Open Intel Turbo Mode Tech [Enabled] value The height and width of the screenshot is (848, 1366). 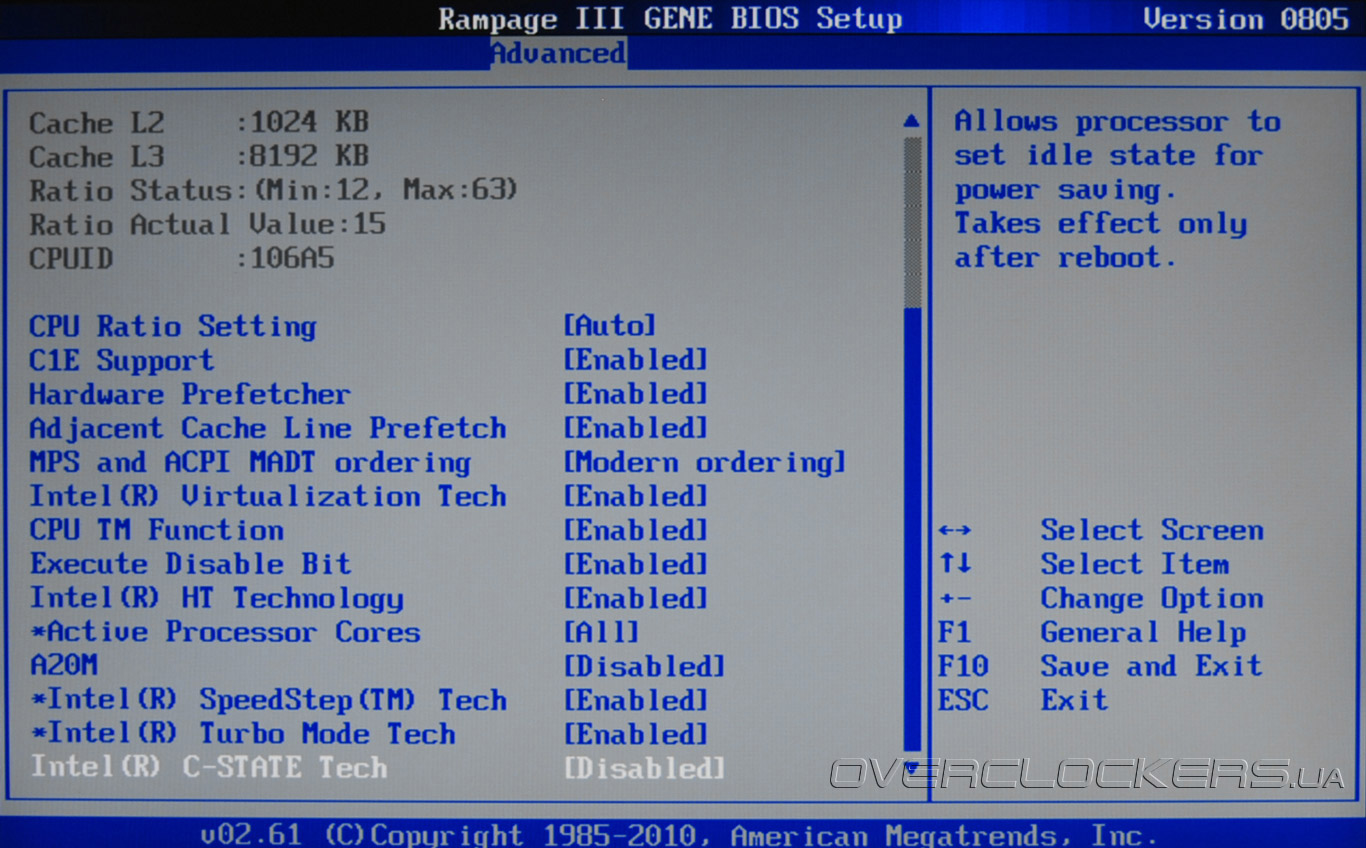[635, 734]
